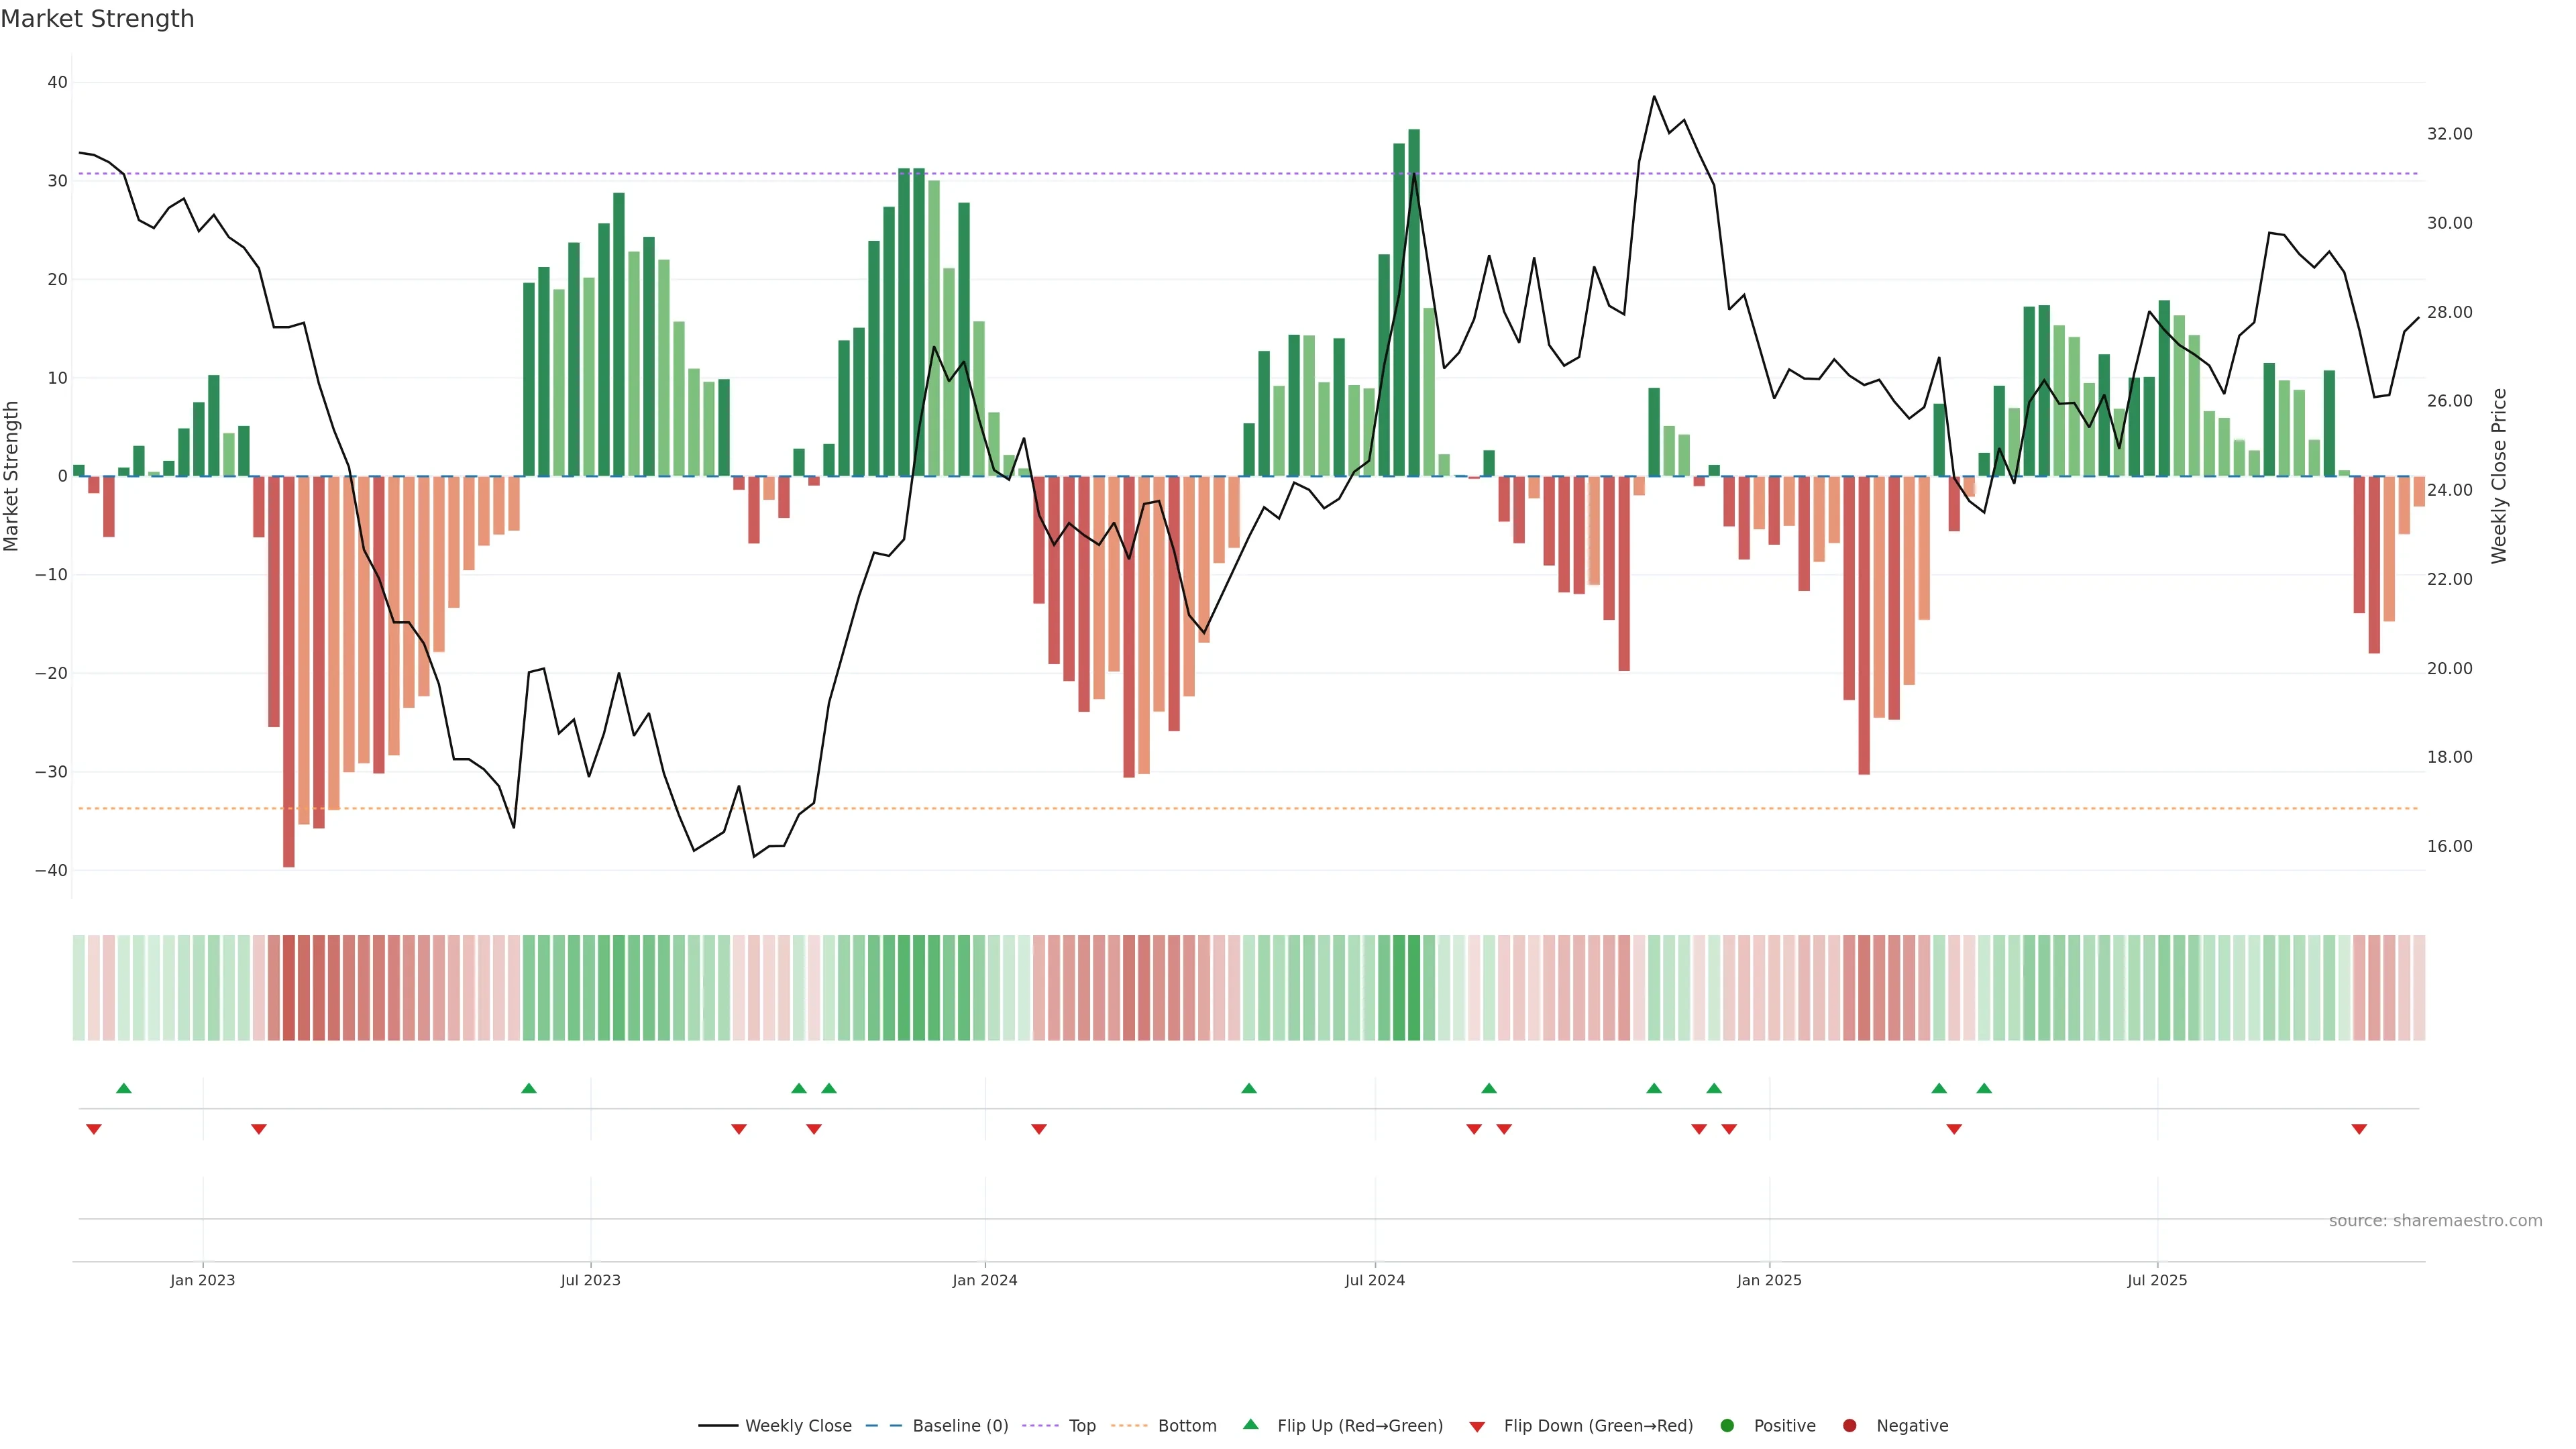
Task: Click first red flip-down triangle at left
Action: pos(94,1129)
